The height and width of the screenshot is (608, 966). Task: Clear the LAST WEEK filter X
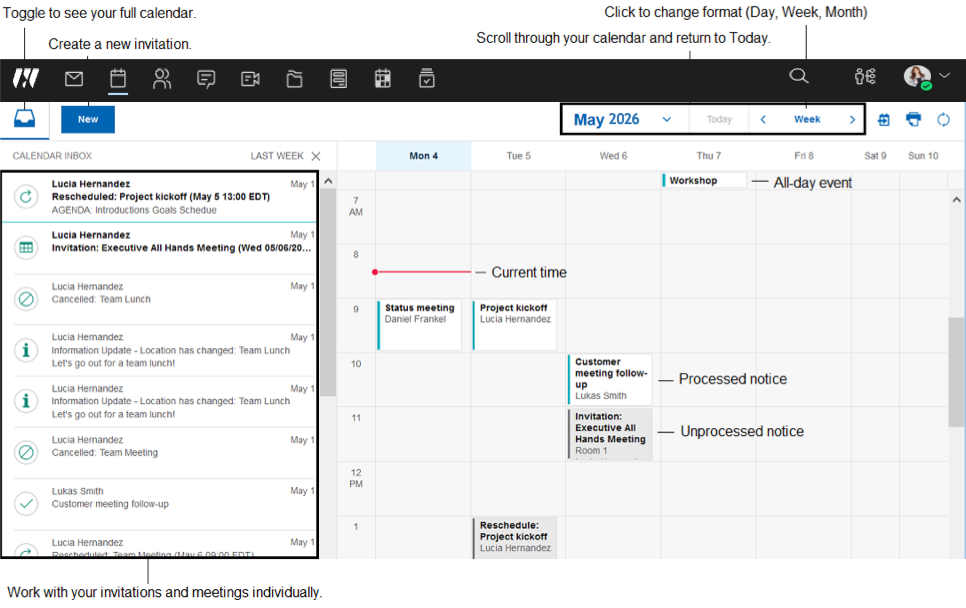click(315, 156)
